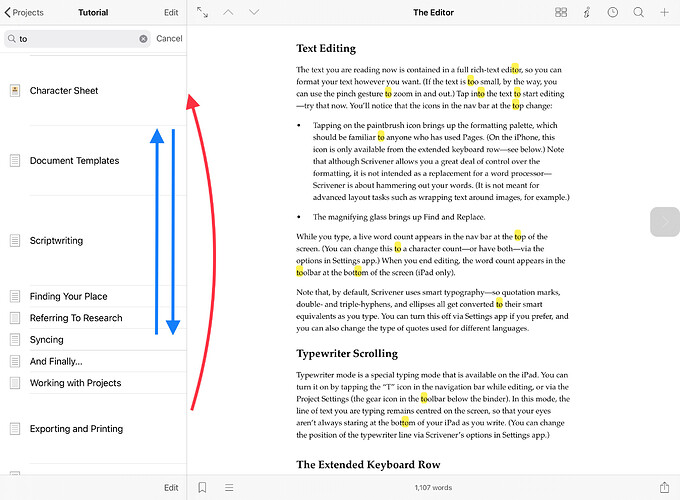Image resolution: width=680 pixels, height=500 pixels.
Task: Click Document Templates page icon
Action: point(15,160)
